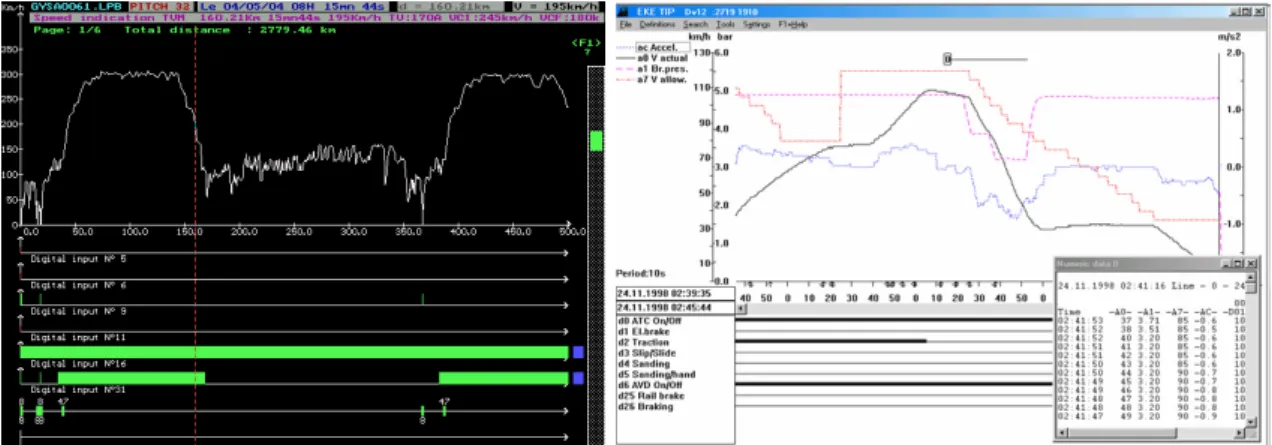This screenshot has height=445, width=1272.
Task: Click the green indicator block on right scrollbar
Action: [597, 140]
